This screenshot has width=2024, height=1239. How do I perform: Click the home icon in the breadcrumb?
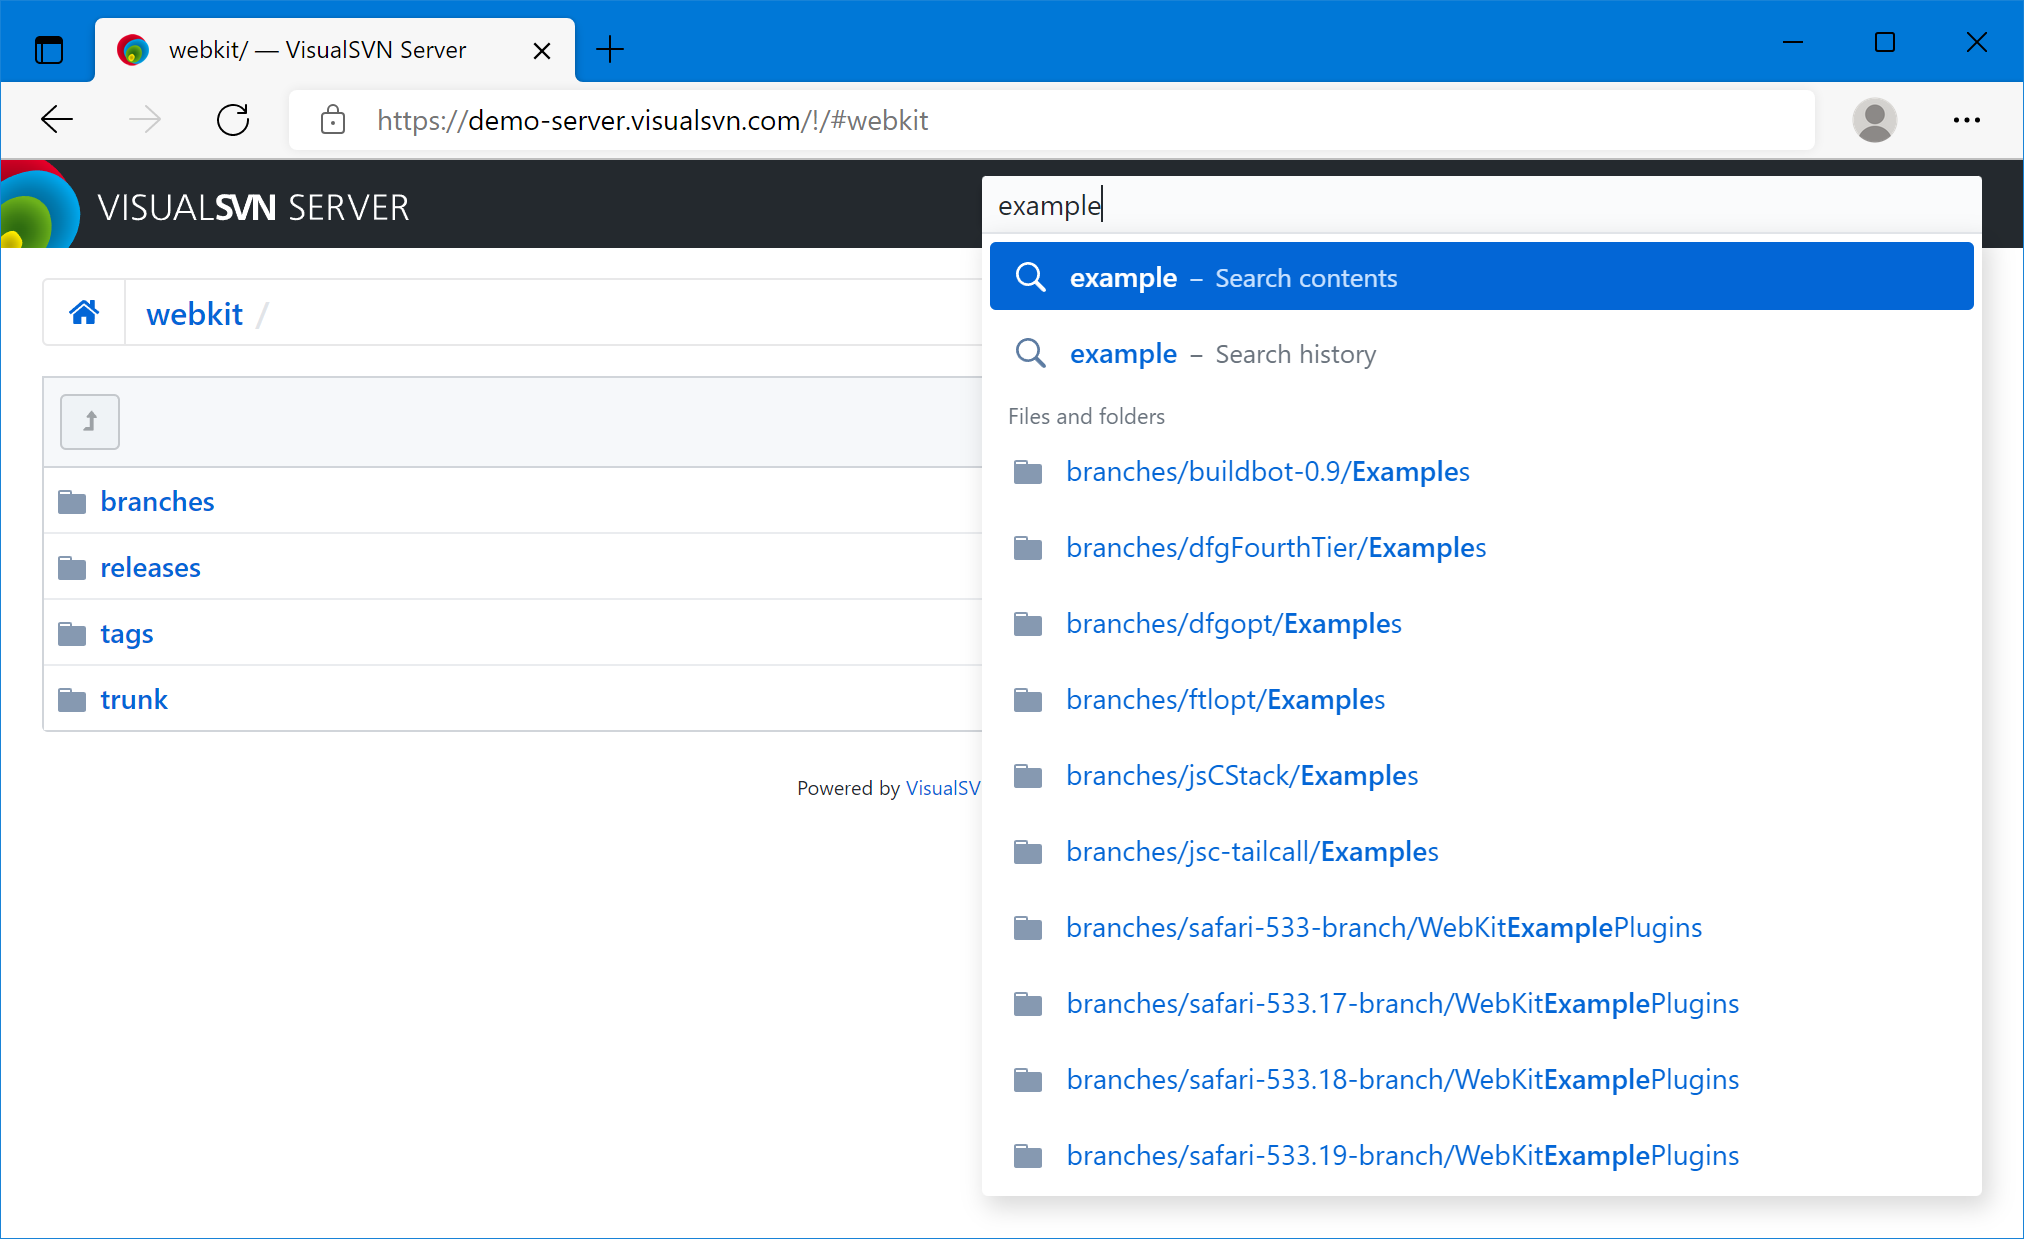tap(84, 313)
